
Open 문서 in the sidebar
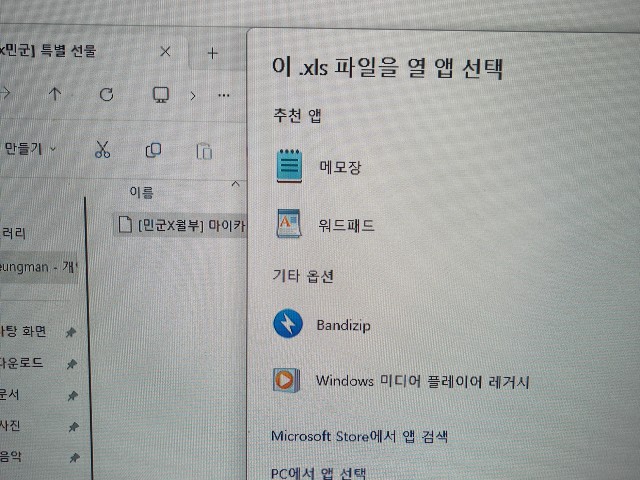click(x=10, y=394)
